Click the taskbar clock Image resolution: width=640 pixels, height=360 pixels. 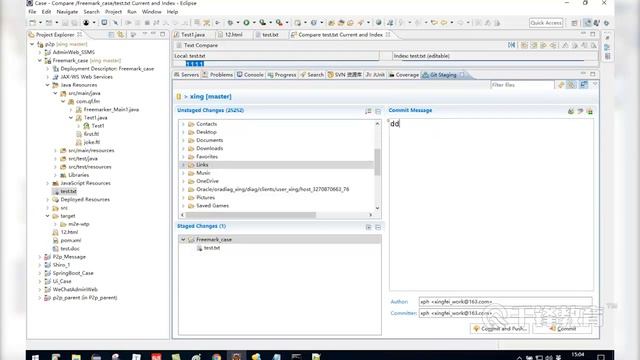578,355
